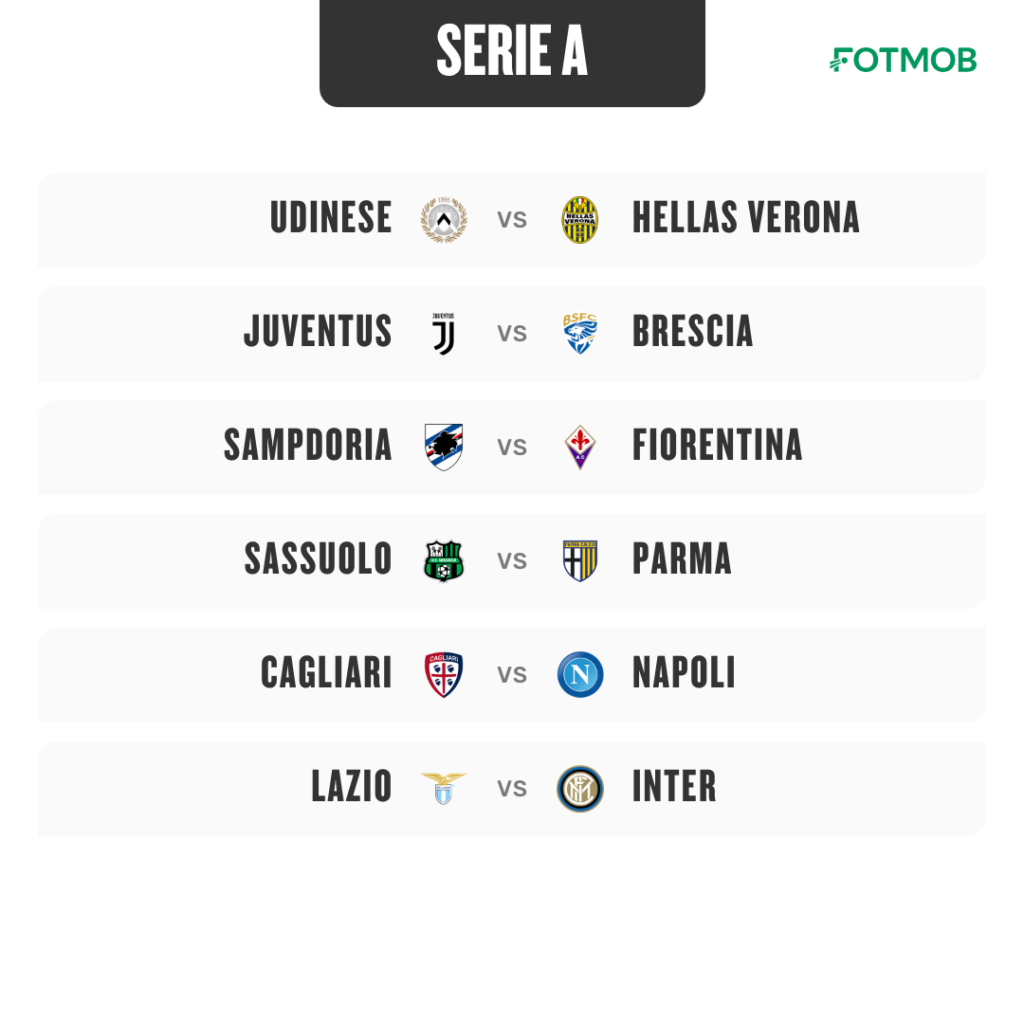This screenshot has width=1024, height=1024.
Task: Select the Lazio eagle crest
Action: tap(444, 788)
